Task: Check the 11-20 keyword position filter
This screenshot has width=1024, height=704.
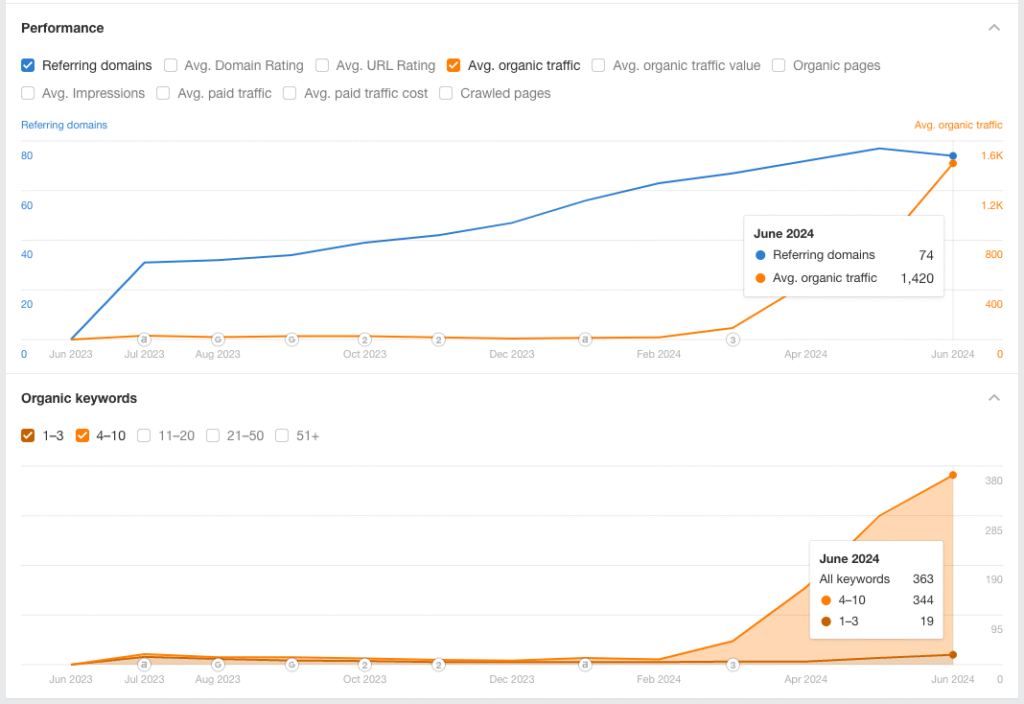Action: tap(143, 435)
